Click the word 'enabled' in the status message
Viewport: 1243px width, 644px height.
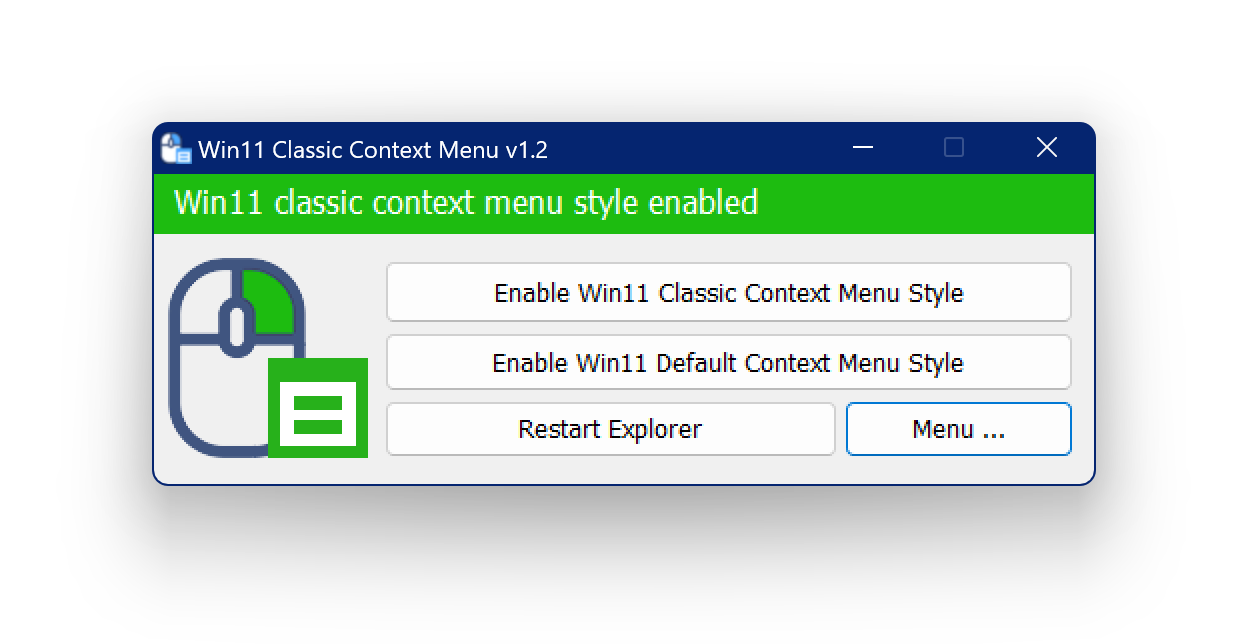coord(703,203)
